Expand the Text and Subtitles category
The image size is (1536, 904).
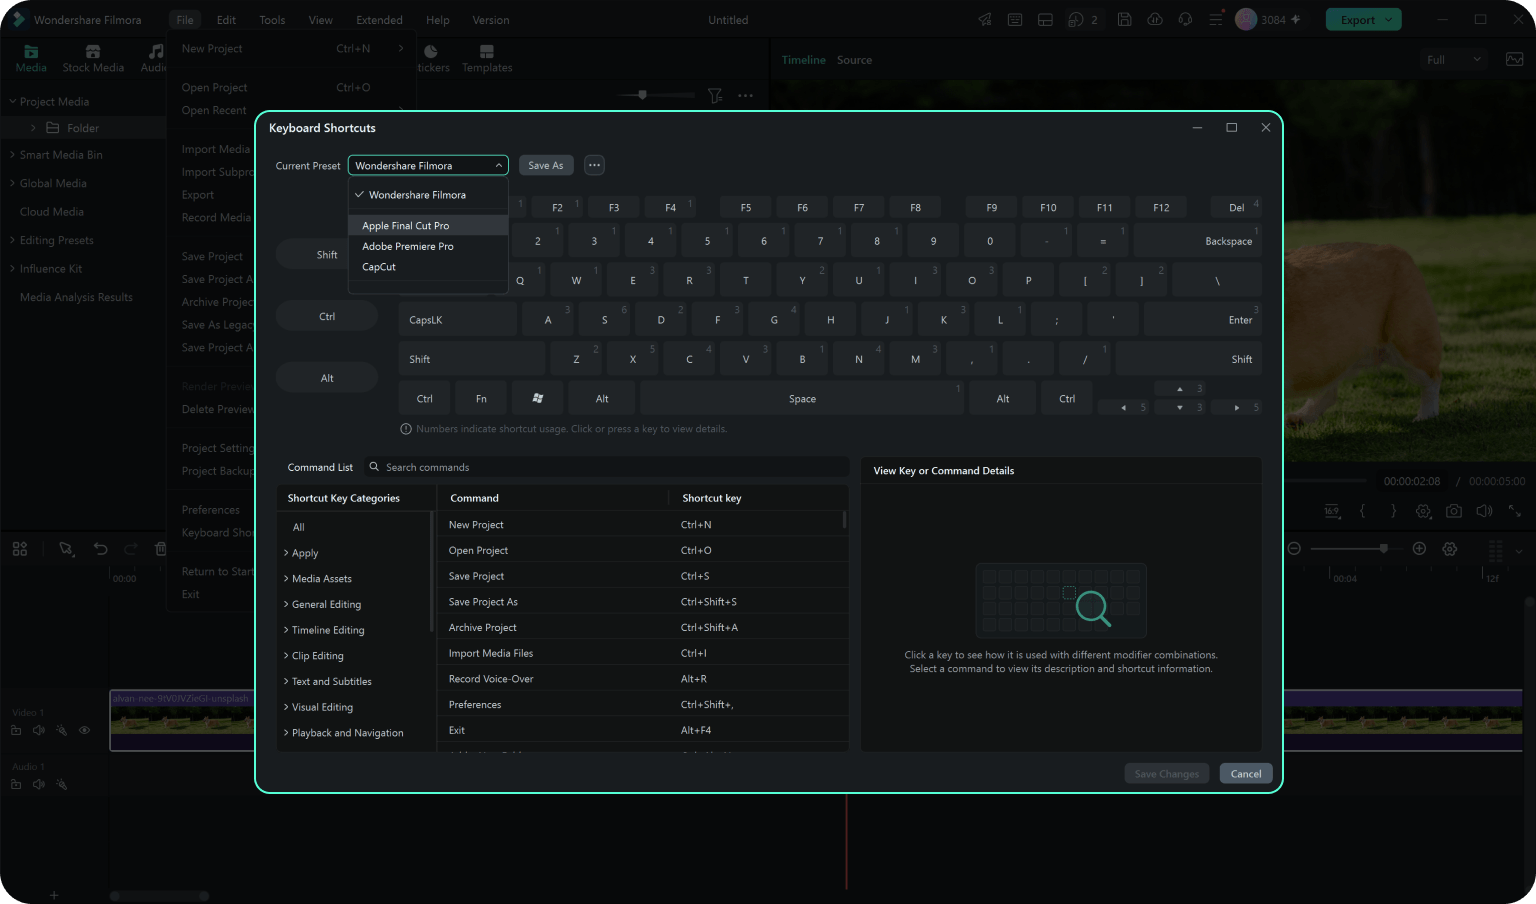[x=286, y=682]
